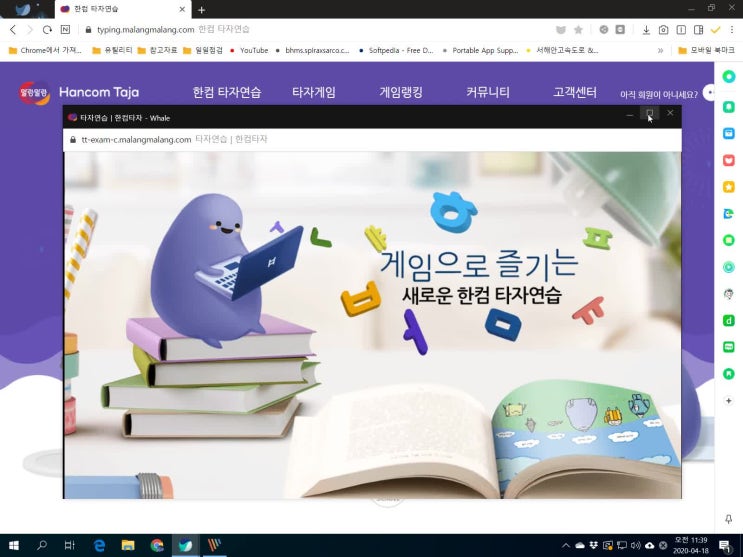Image resolution: width=743 pixels, height=557 pixels.
Task: Close the 타자연습 popup window
Action: point(670,113)
